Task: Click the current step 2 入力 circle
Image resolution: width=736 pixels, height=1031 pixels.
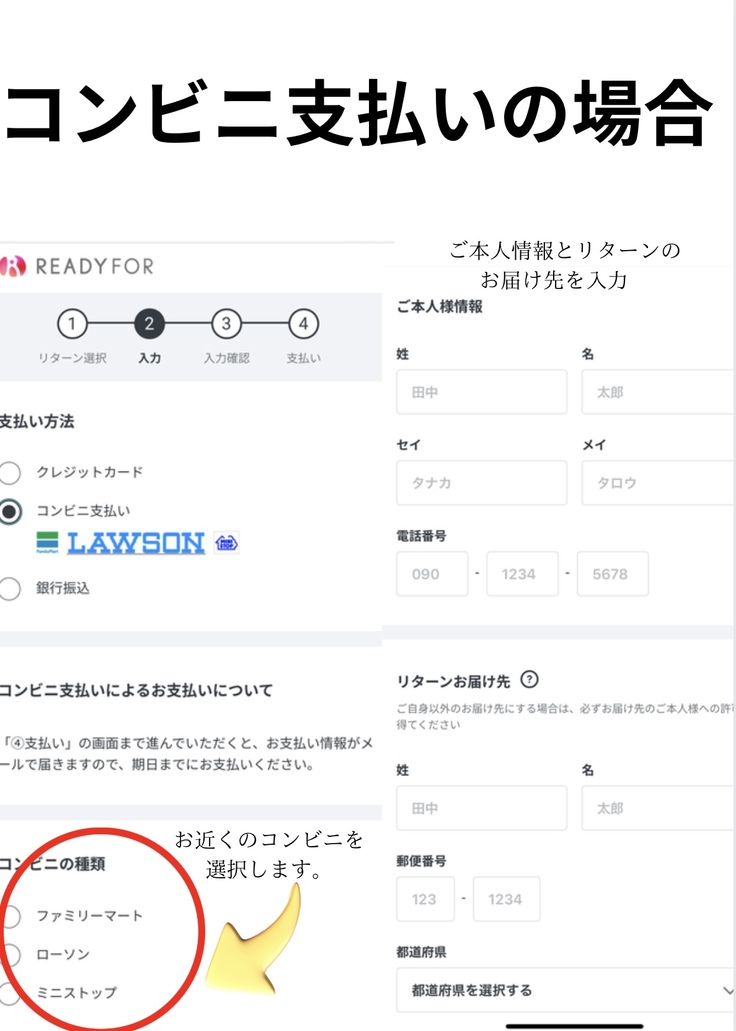Action: (x=148, y=324)
